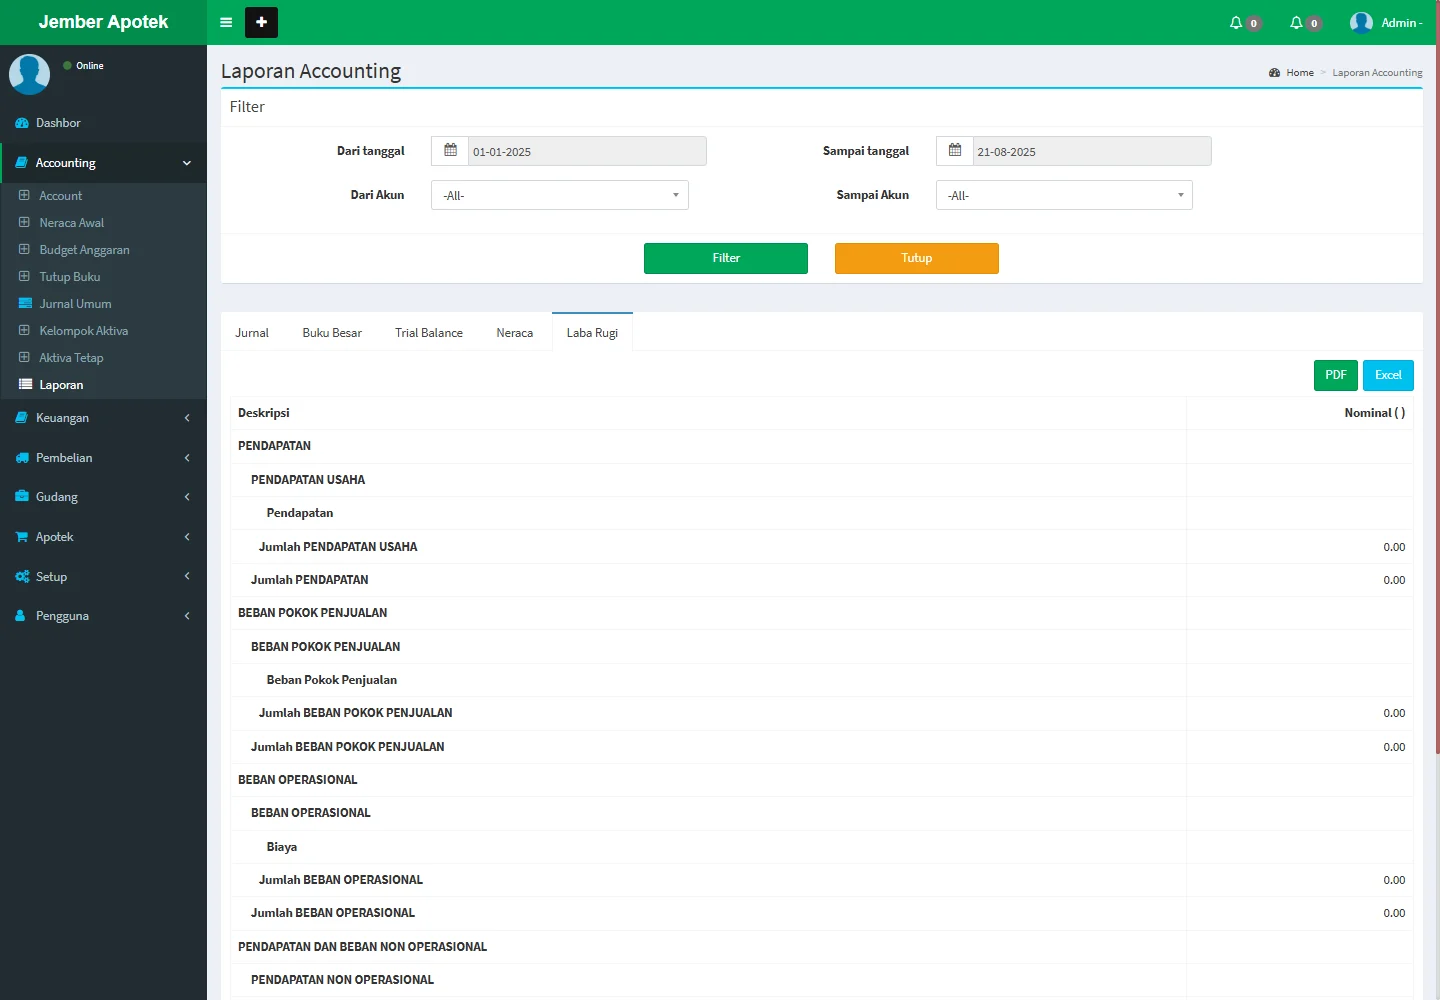
Task: Click the Dari tanggal date field
Action: [x=587, y=151]
